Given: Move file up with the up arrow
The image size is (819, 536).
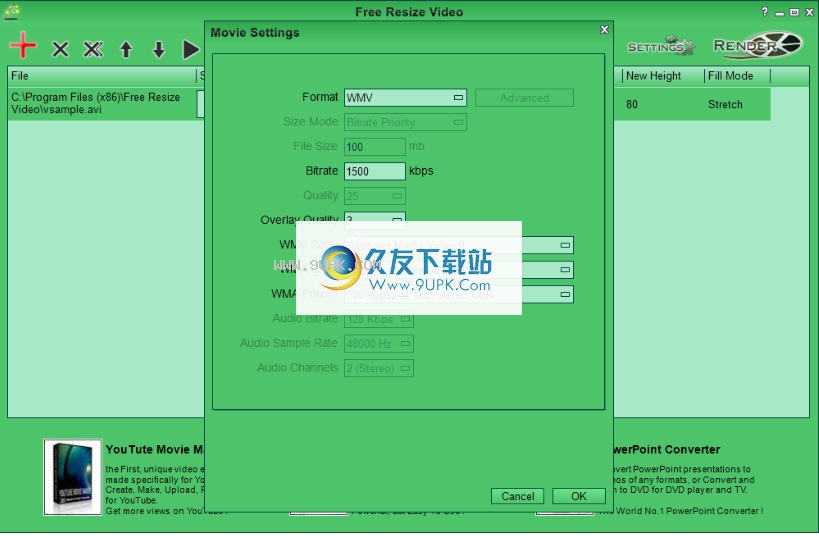Looking at the screenshot, I should (x=126, y=50).
